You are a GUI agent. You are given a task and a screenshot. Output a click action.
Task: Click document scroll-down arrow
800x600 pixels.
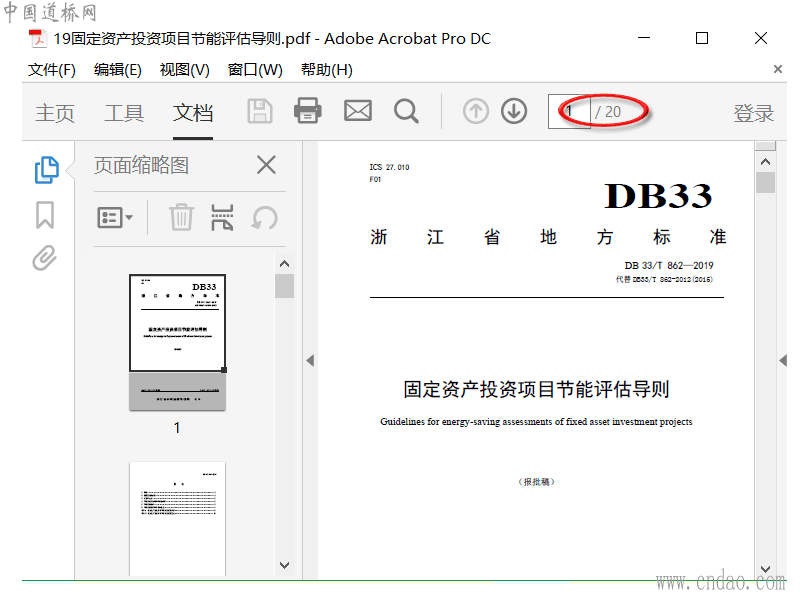[765, 569]
